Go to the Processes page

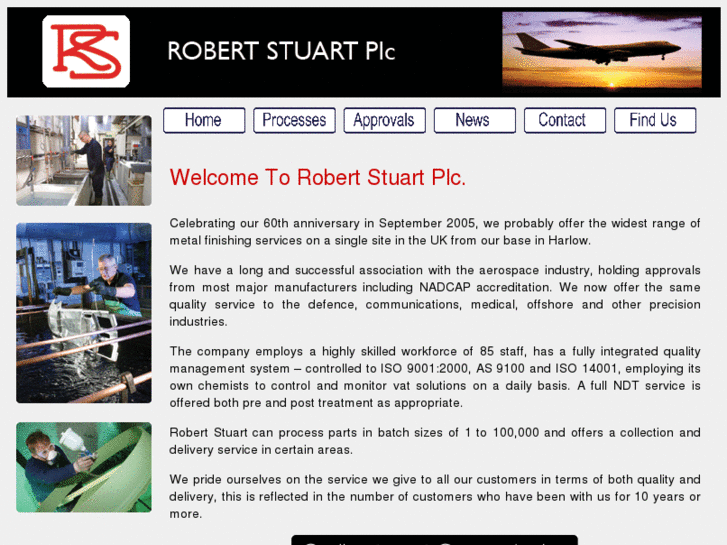pyautogui.click(x=294, y=120)
